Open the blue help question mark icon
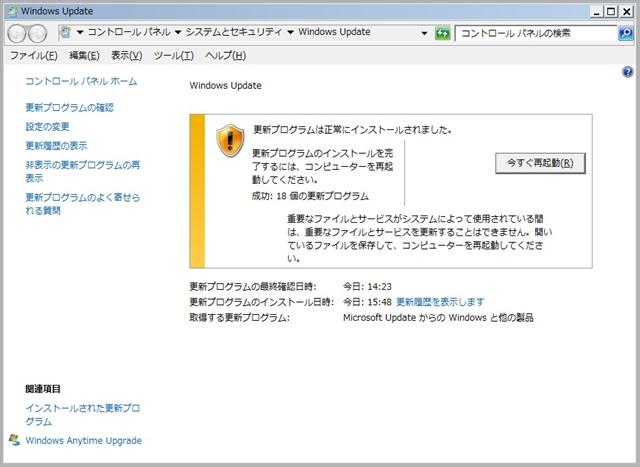Image resolution: width=640 pixels, height=467 pixels. click(627, 72)
